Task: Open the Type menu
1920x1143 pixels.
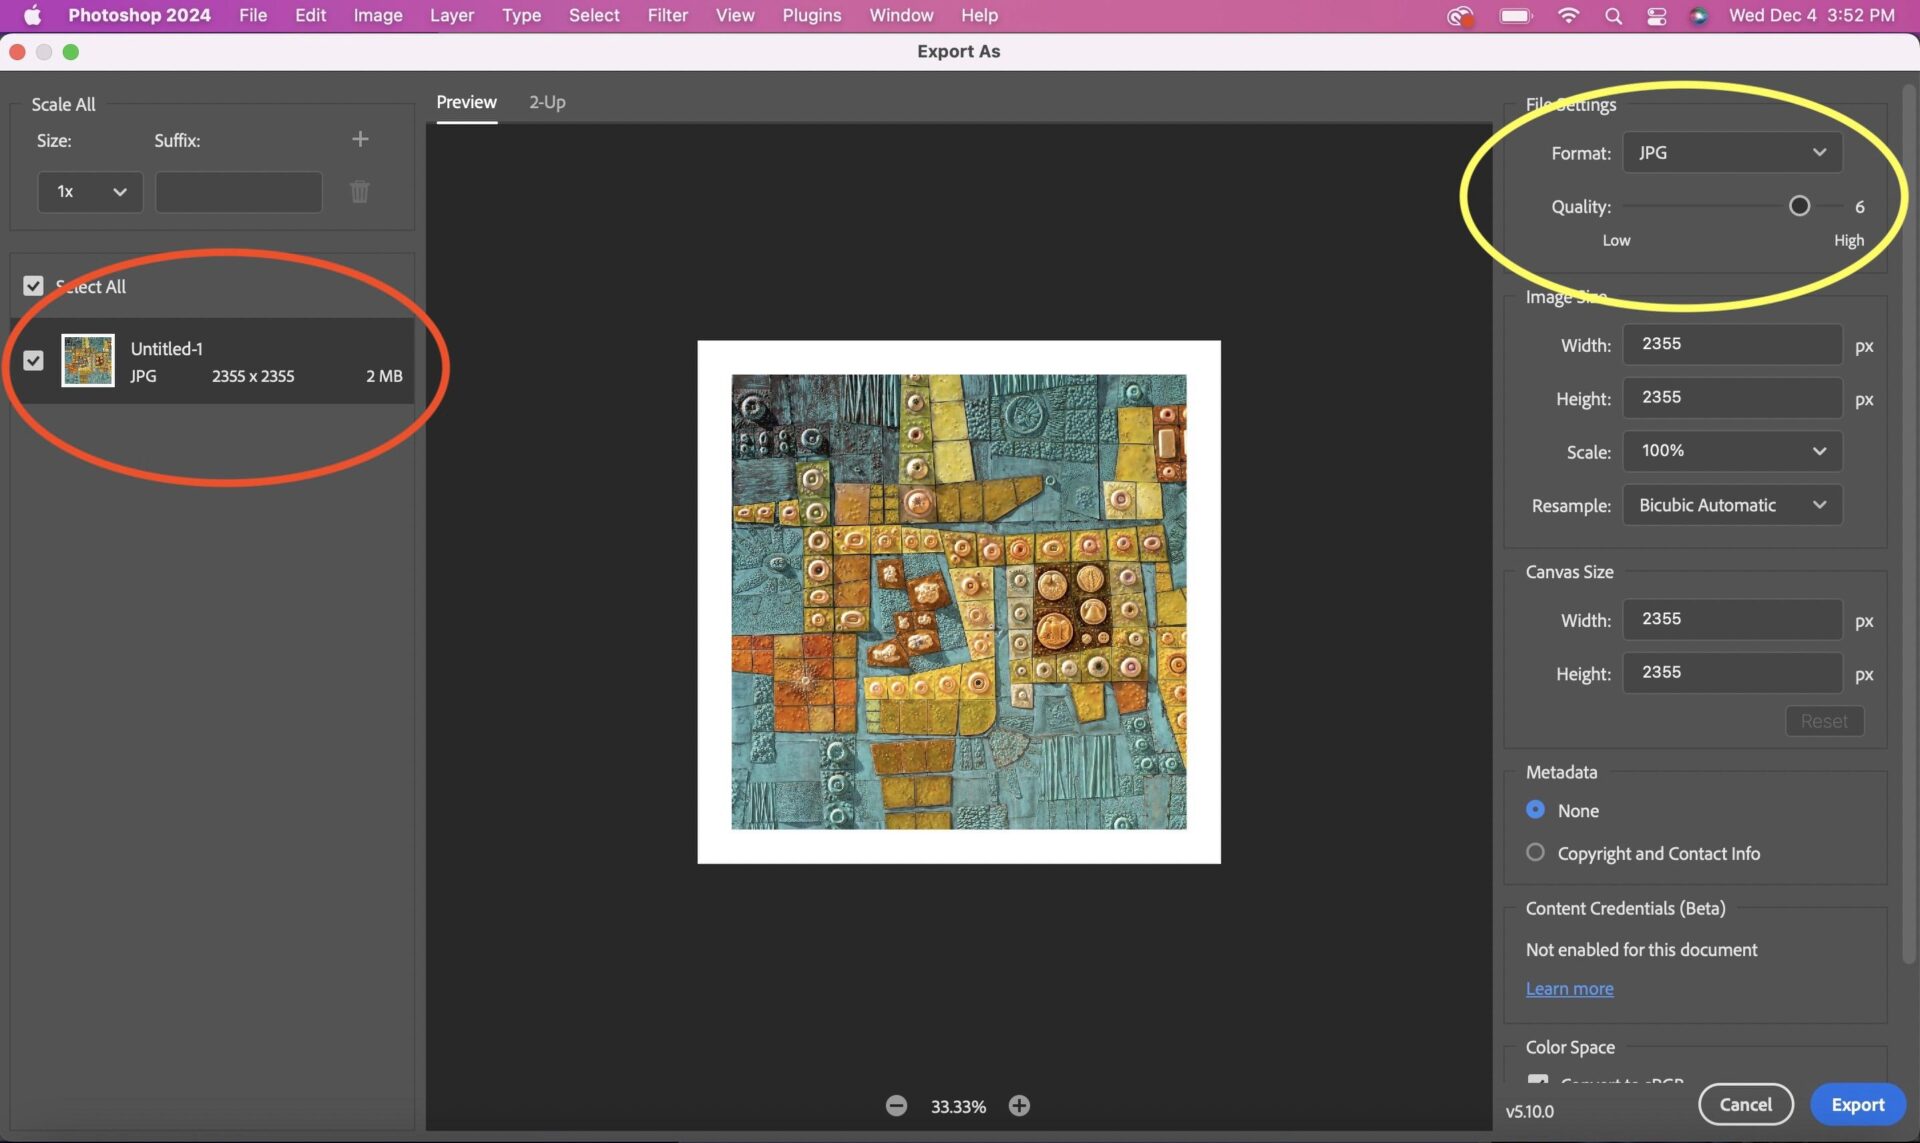Action: click(x=521, y=15)
